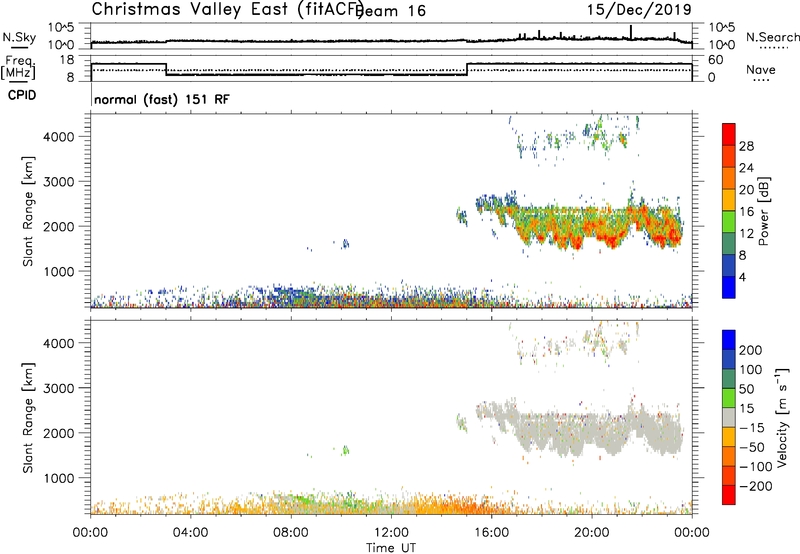800x554 pixels.
Task: Select the 'Time UT' axis title
Action: (391, 548)
